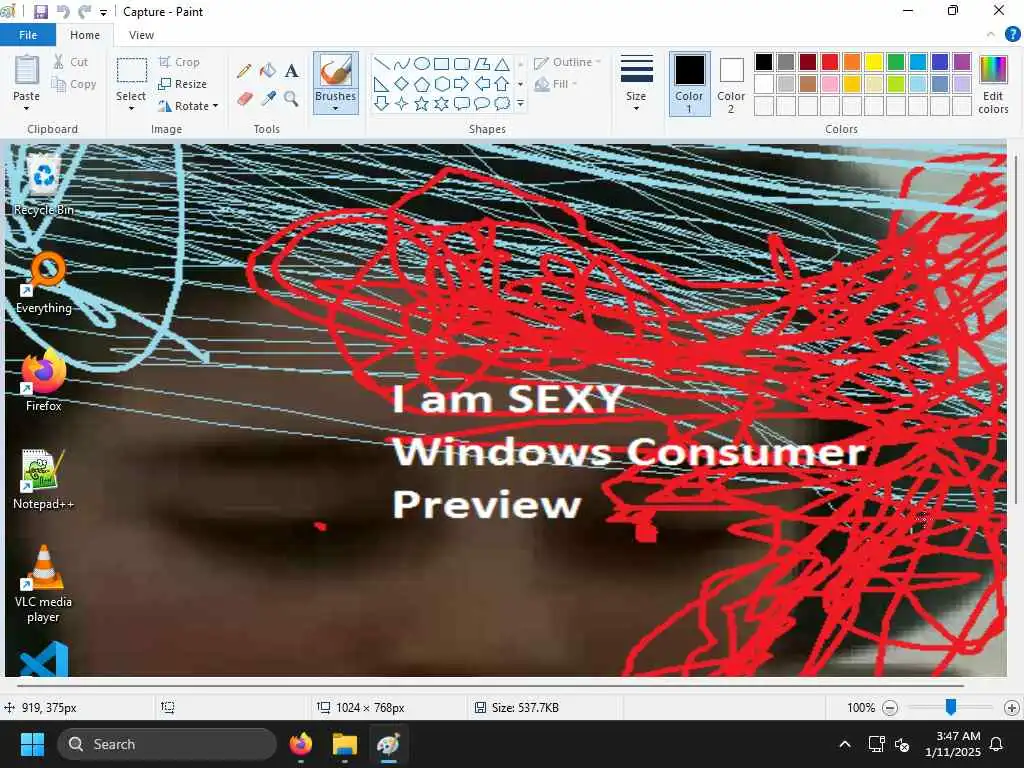Viewport: 1024px width, 768px height.
Task: Choose the Four-point star shape
Action: (x=402, y=103)
